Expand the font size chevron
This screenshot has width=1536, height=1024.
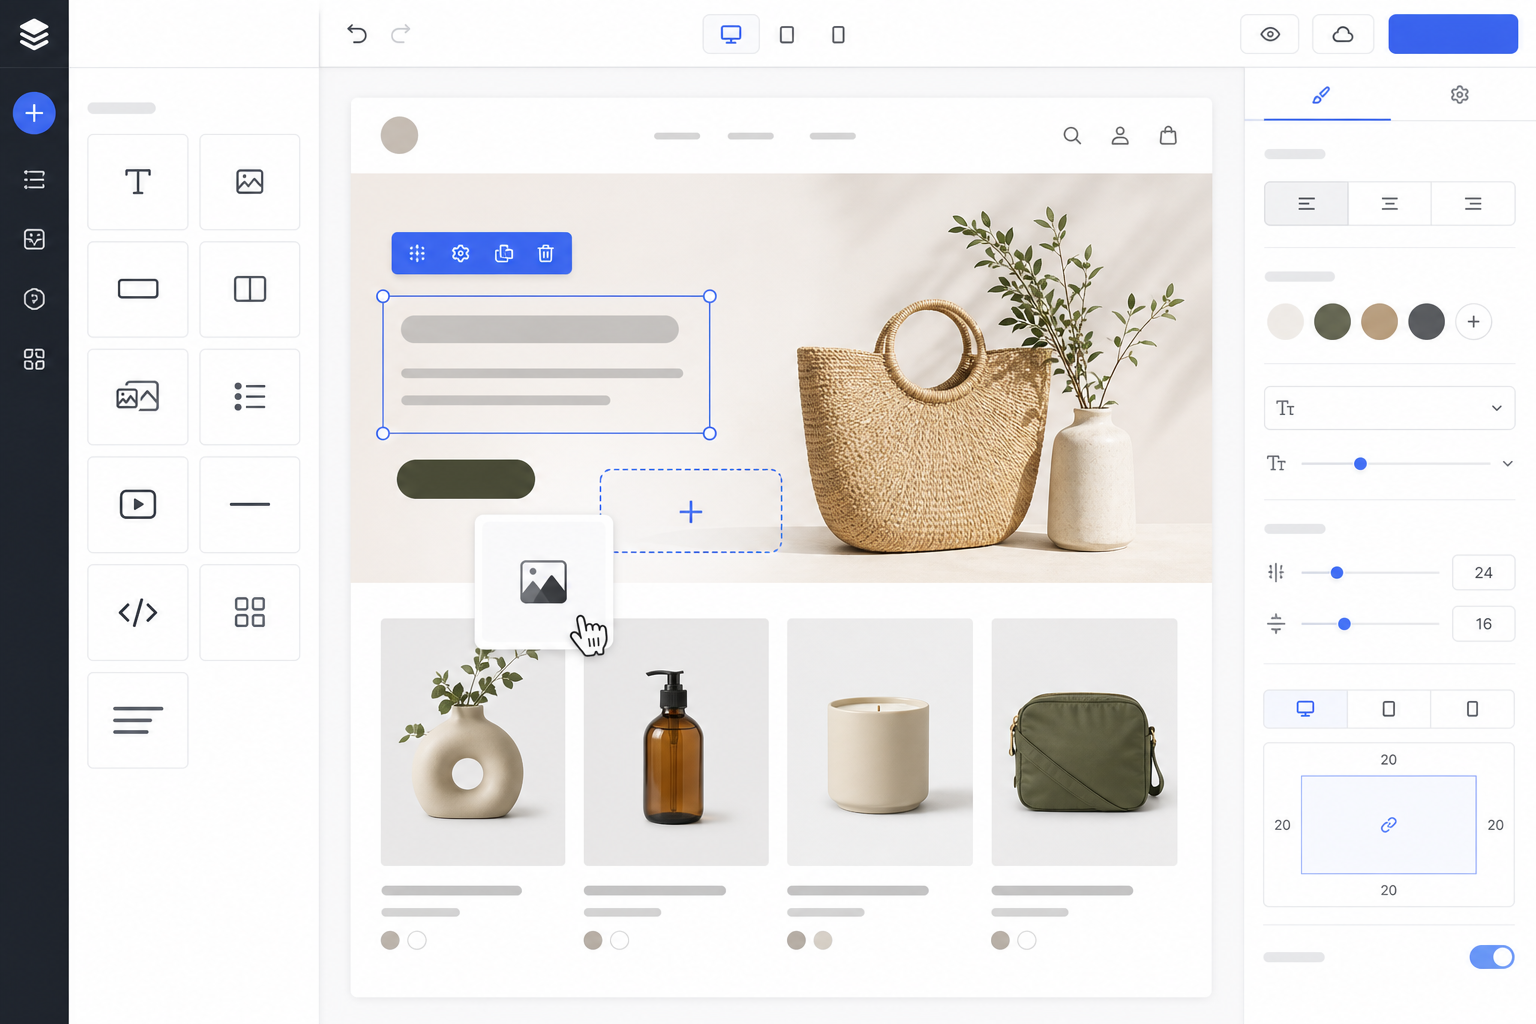tap(1507, 464)
